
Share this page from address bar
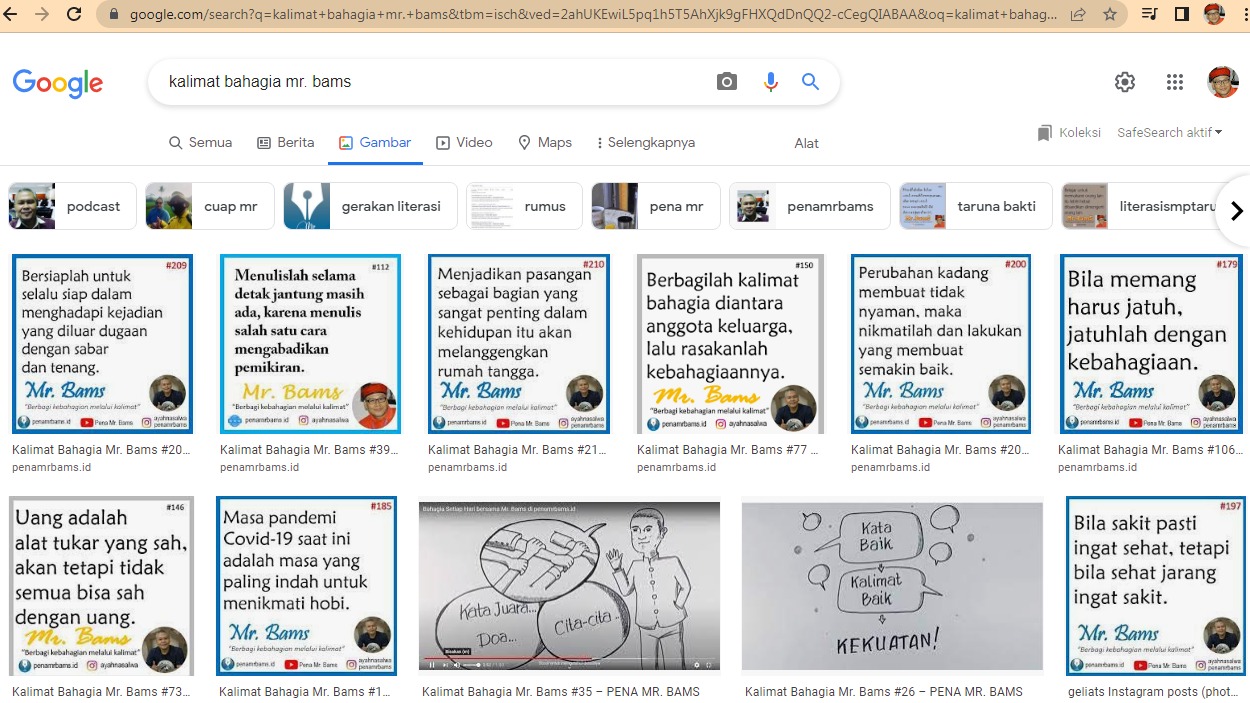click(1078, 15)
